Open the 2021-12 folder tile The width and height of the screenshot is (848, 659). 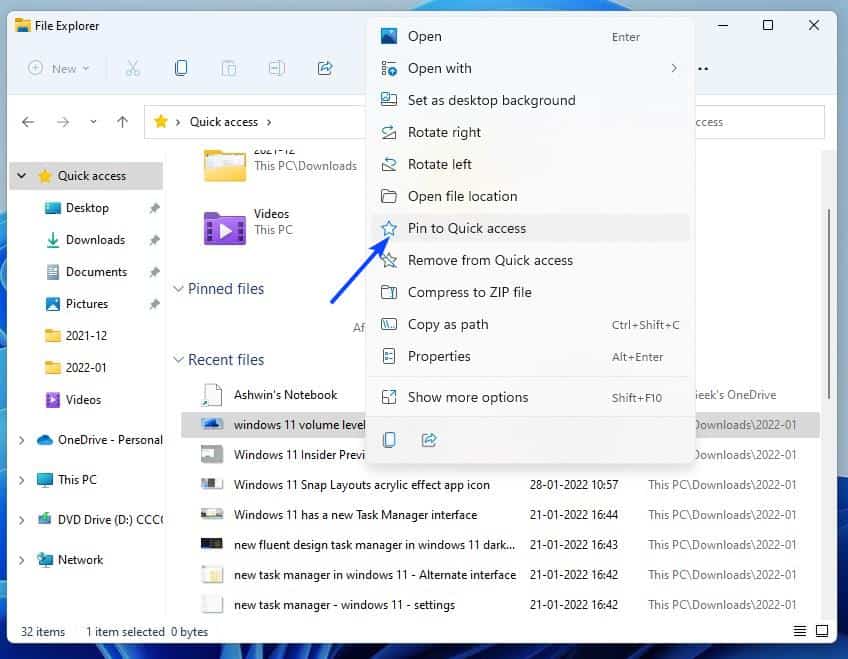point(280,164)
